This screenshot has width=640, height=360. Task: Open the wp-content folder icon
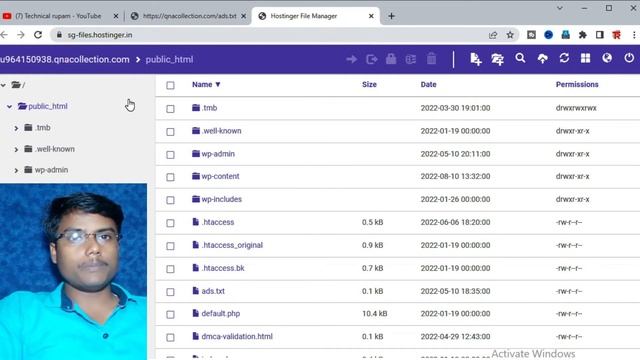196,176
